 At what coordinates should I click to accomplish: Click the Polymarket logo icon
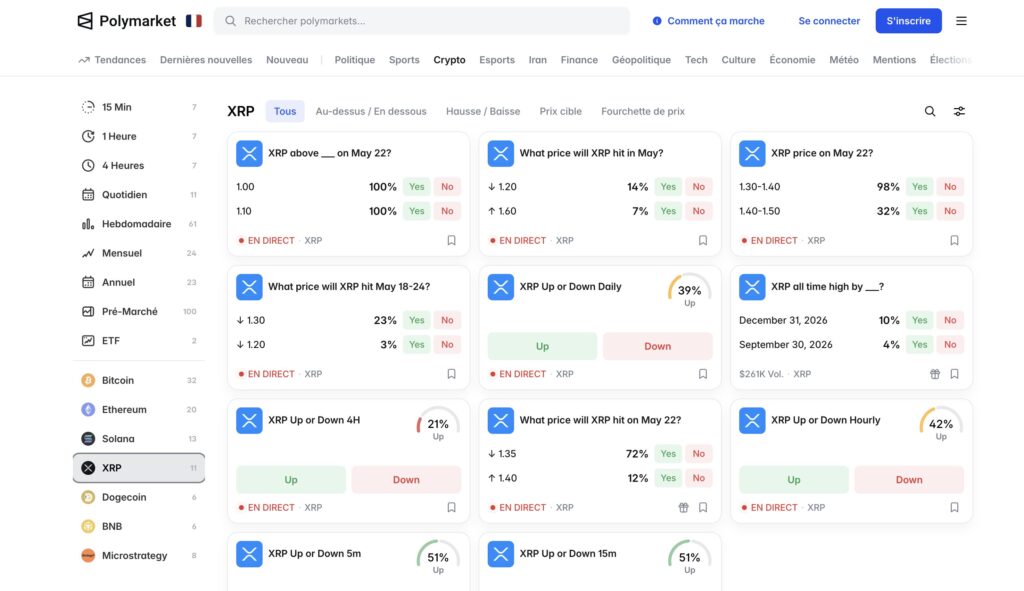(85, 21)
